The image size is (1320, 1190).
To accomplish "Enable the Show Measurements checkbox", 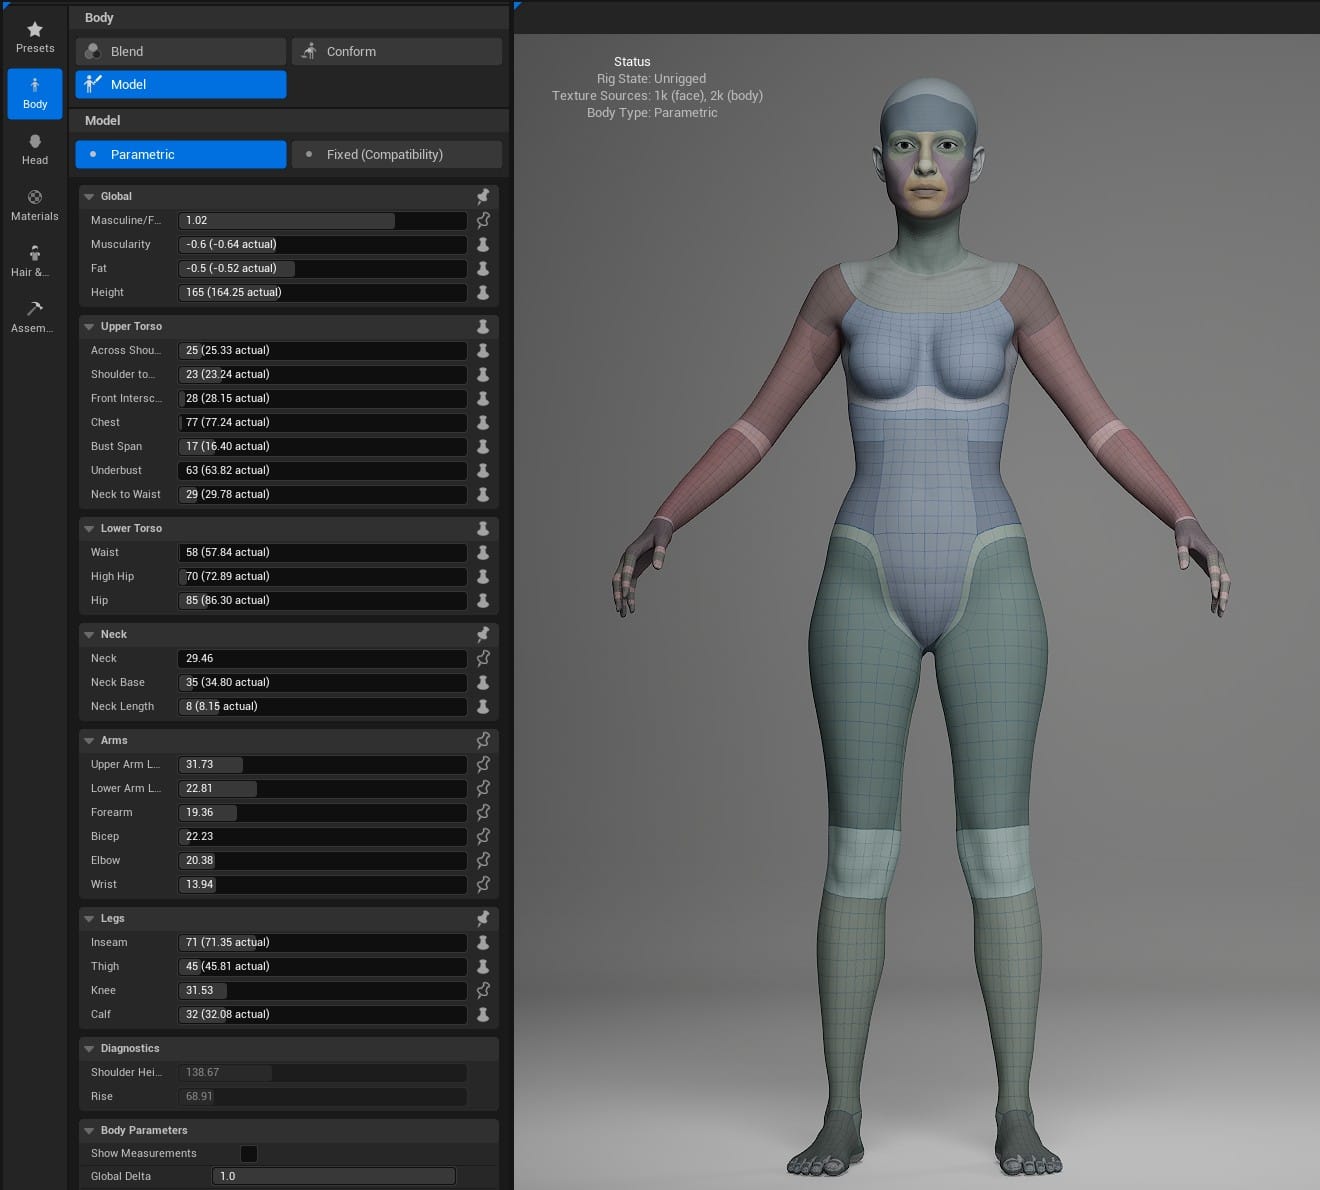I will pos(249,1153).
